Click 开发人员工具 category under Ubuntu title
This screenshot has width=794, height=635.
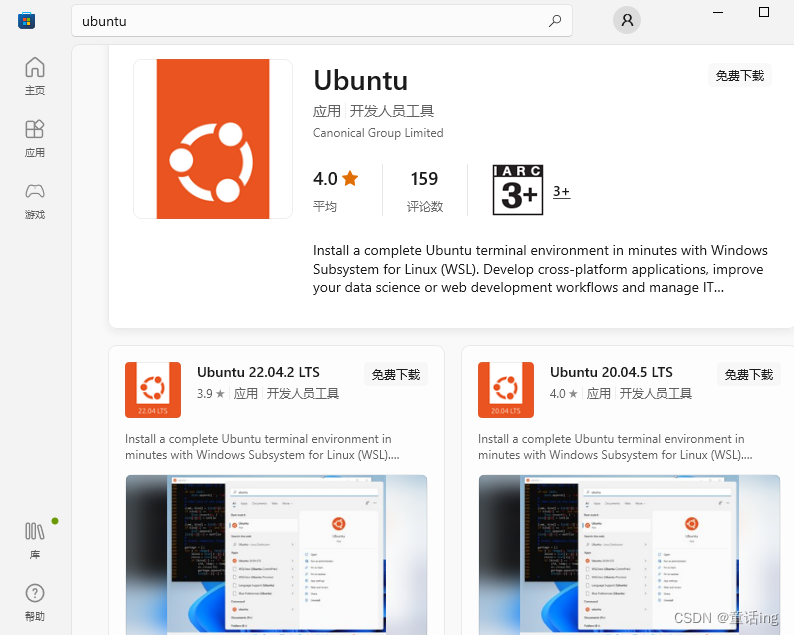pyautogui.click(x=391, y=111)
